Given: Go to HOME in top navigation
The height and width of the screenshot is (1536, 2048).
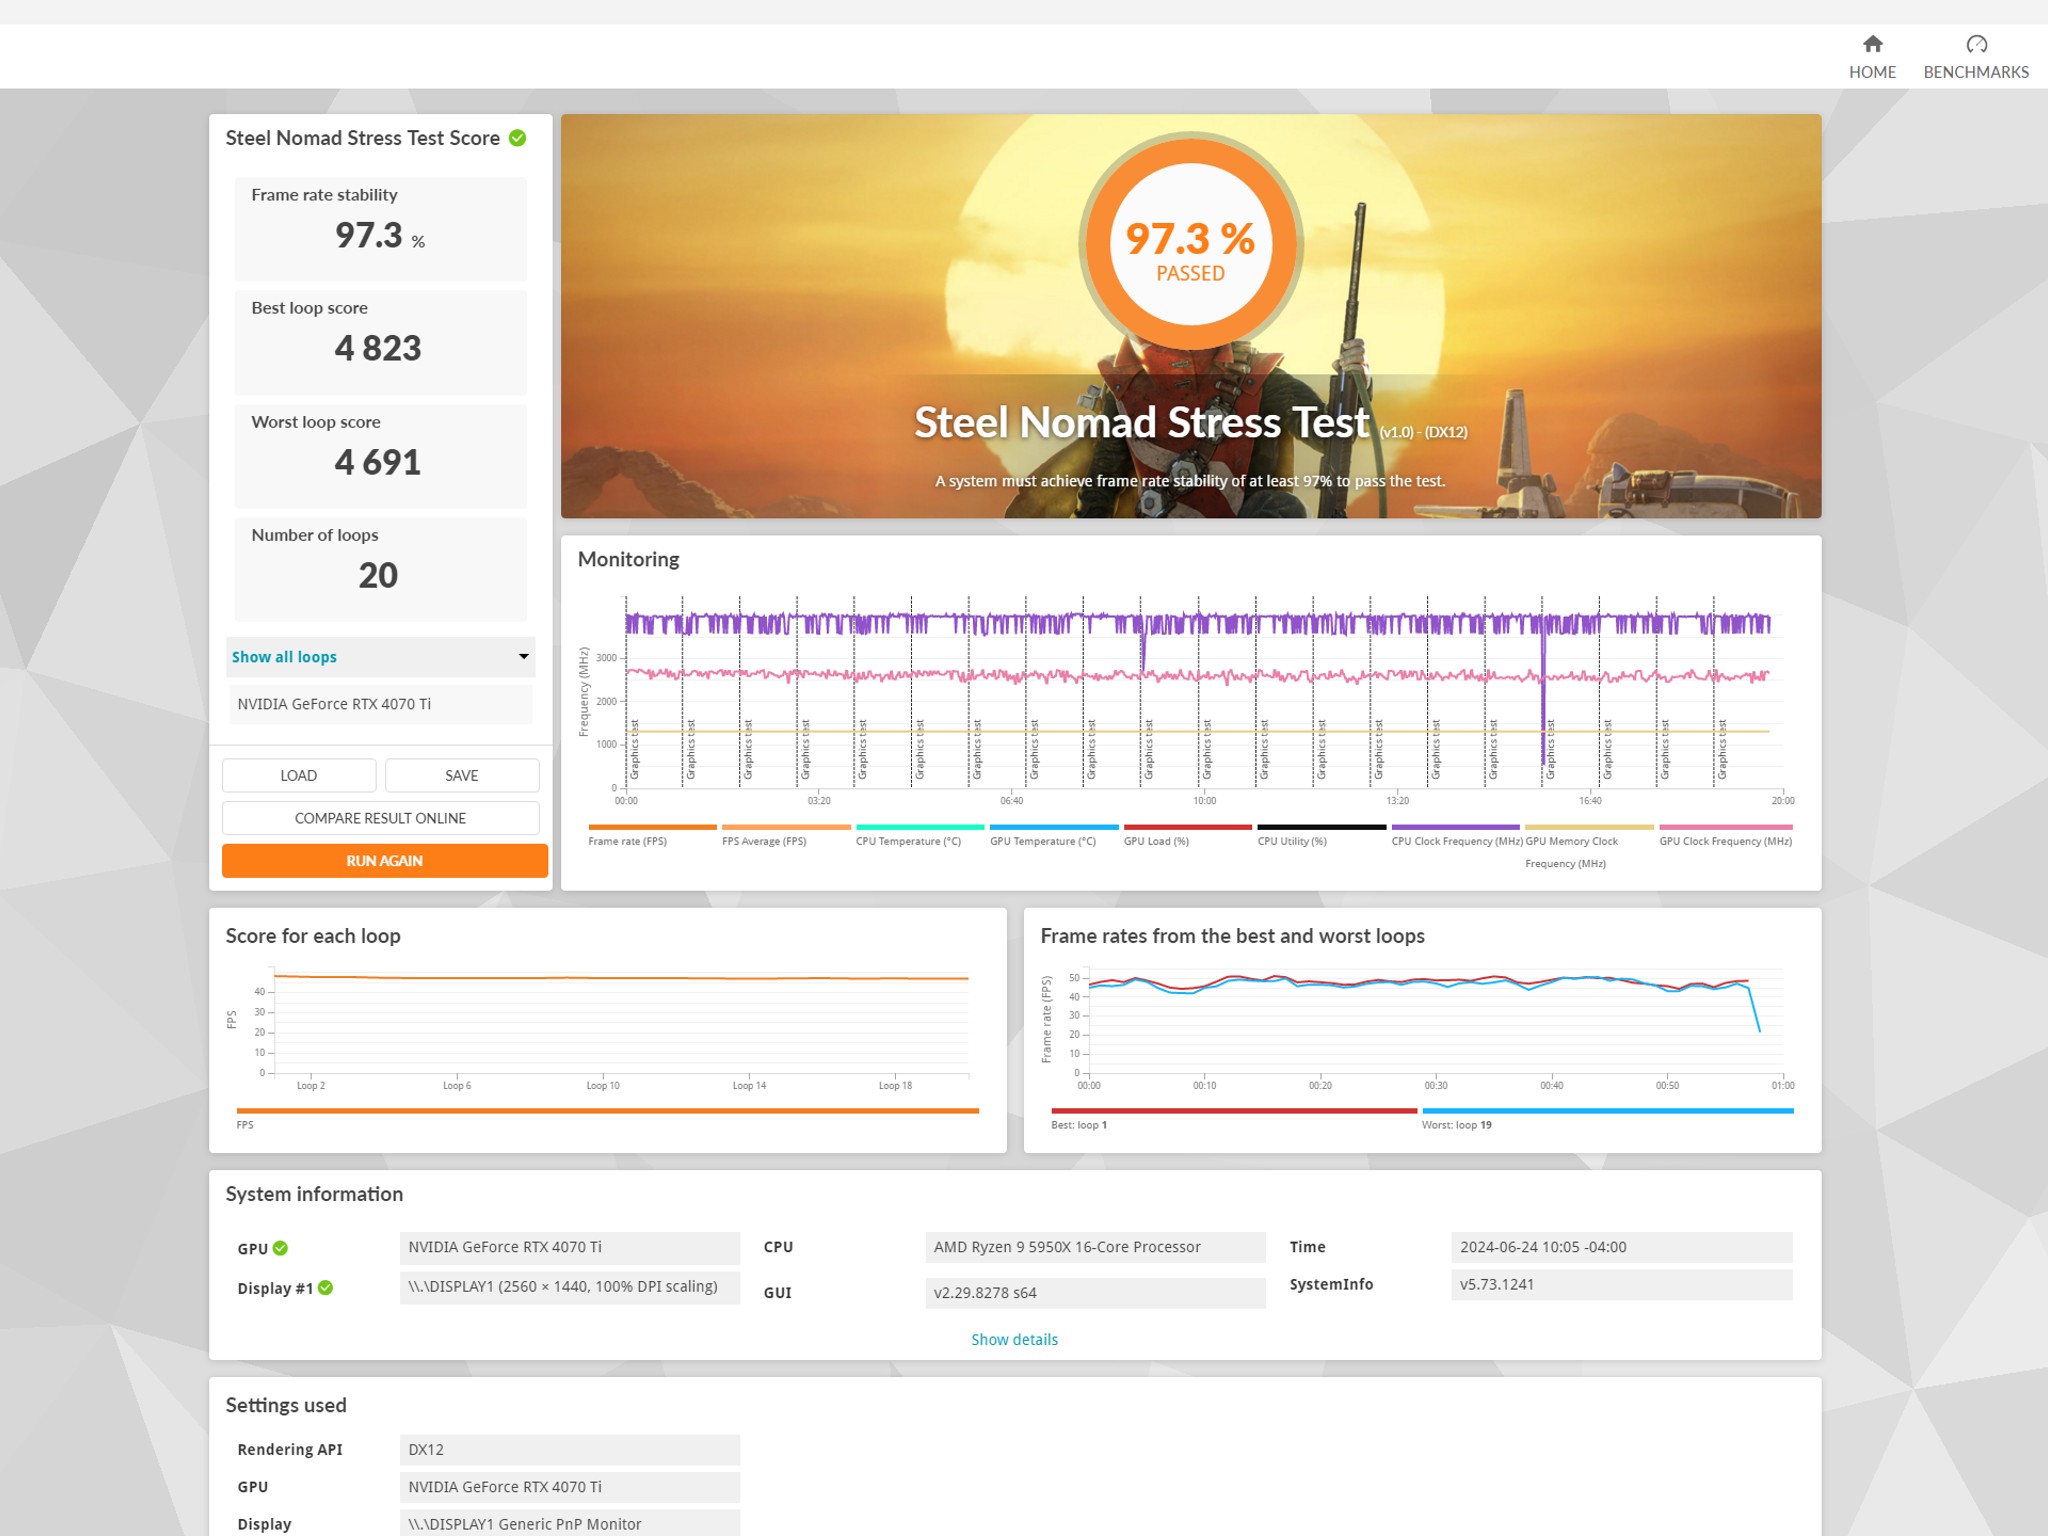Looking at the screenshot, I should [1872, 72].
